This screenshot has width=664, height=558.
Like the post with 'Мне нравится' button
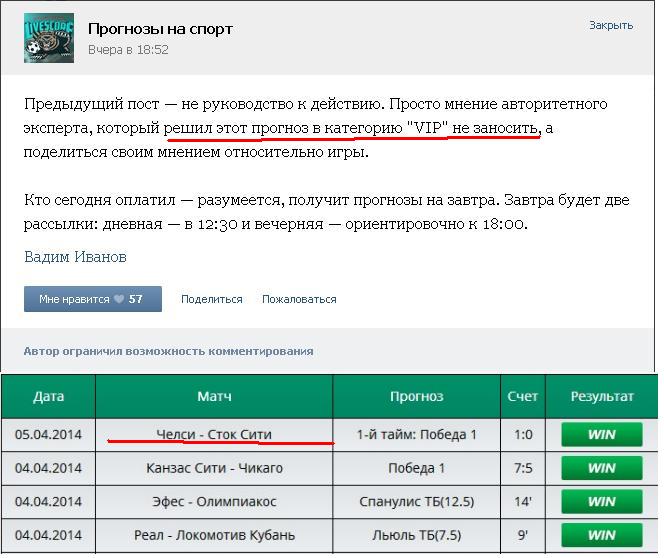[93, 299]
